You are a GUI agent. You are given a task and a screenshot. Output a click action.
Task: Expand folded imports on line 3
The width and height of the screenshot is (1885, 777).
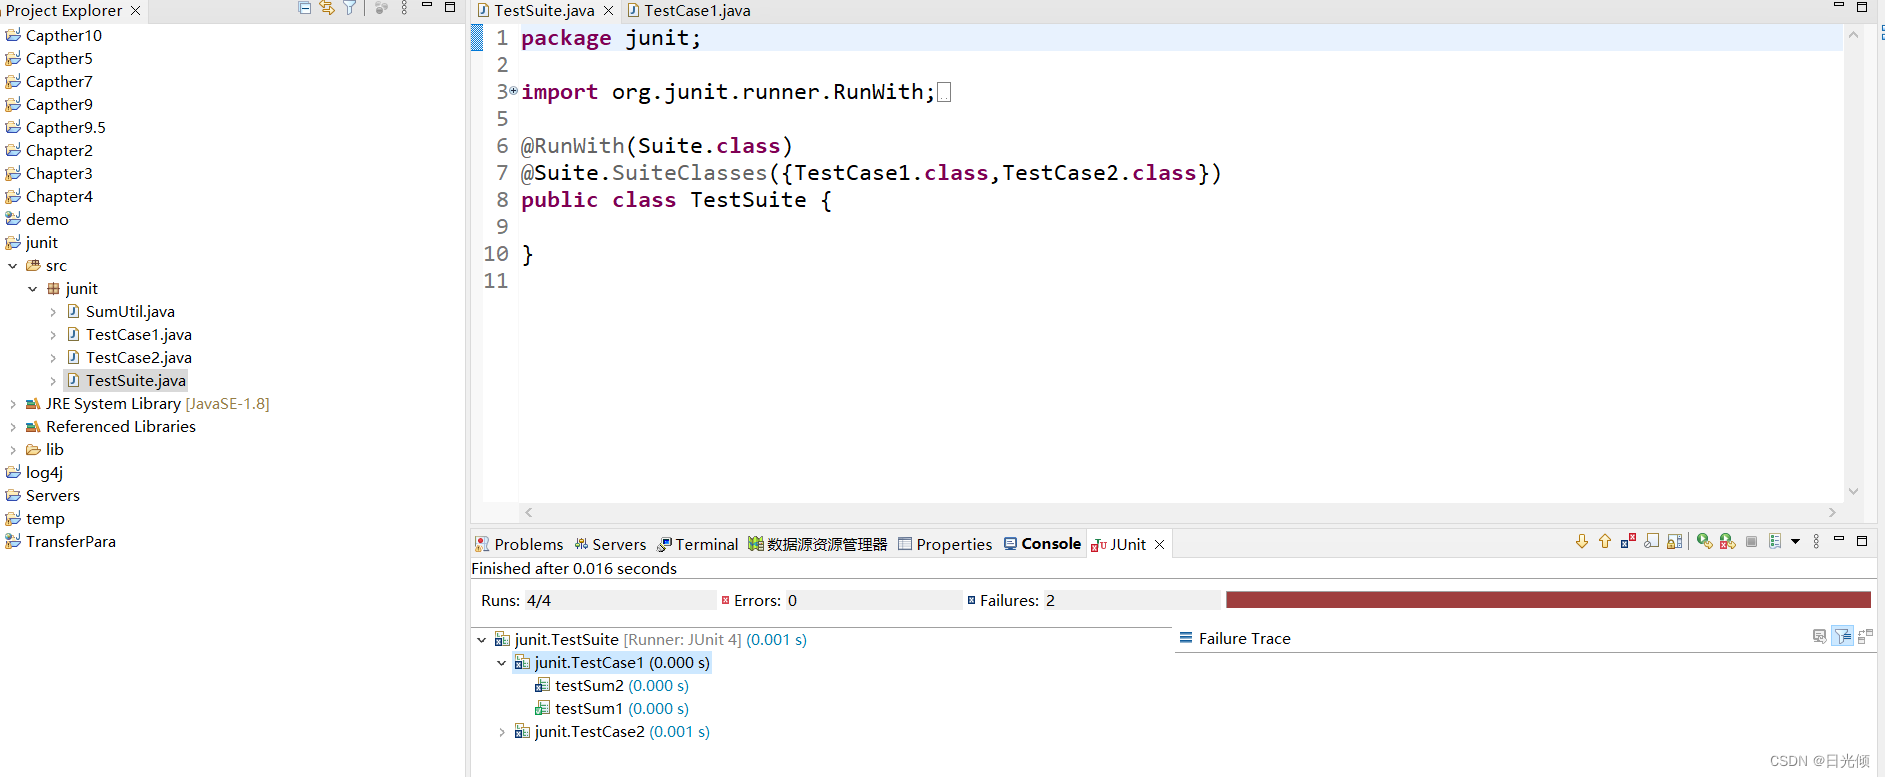[x=513, y=90]
